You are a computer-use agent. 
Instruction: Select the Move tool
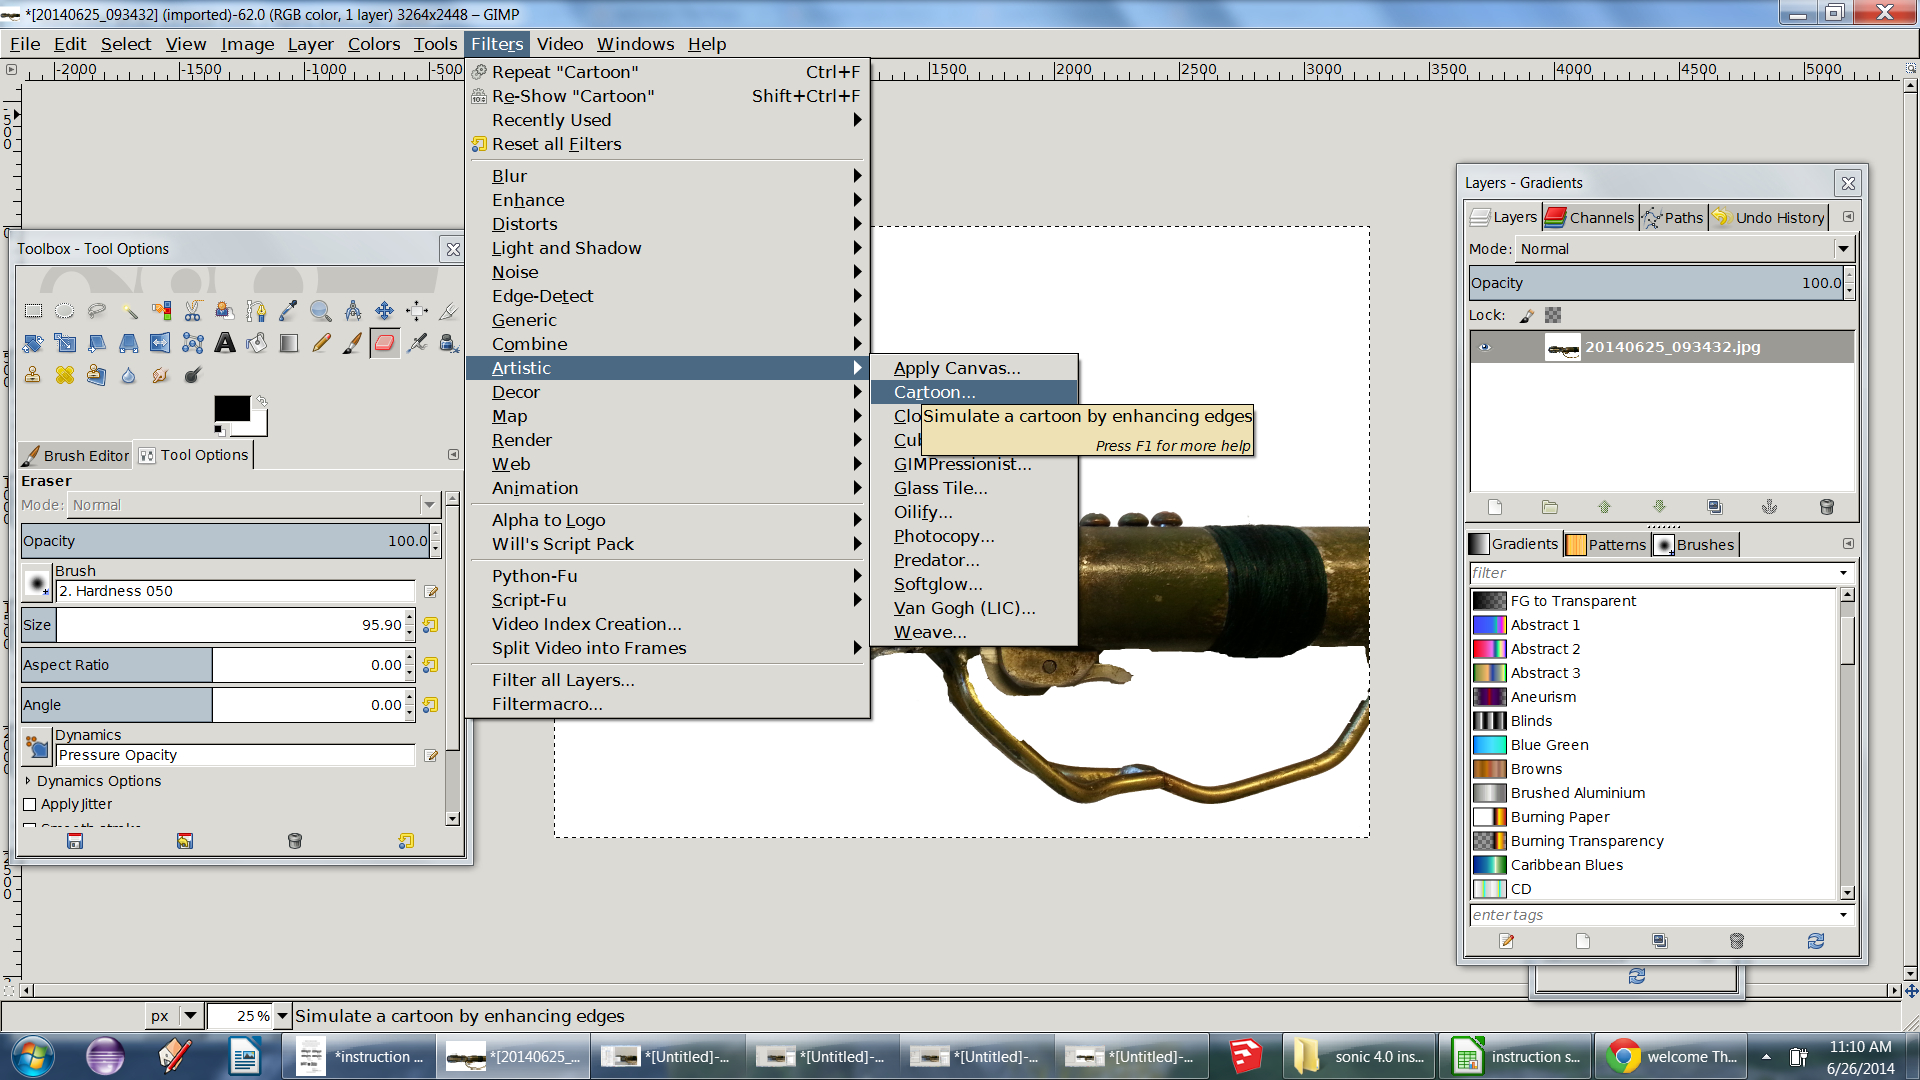[x=385, y=311]
